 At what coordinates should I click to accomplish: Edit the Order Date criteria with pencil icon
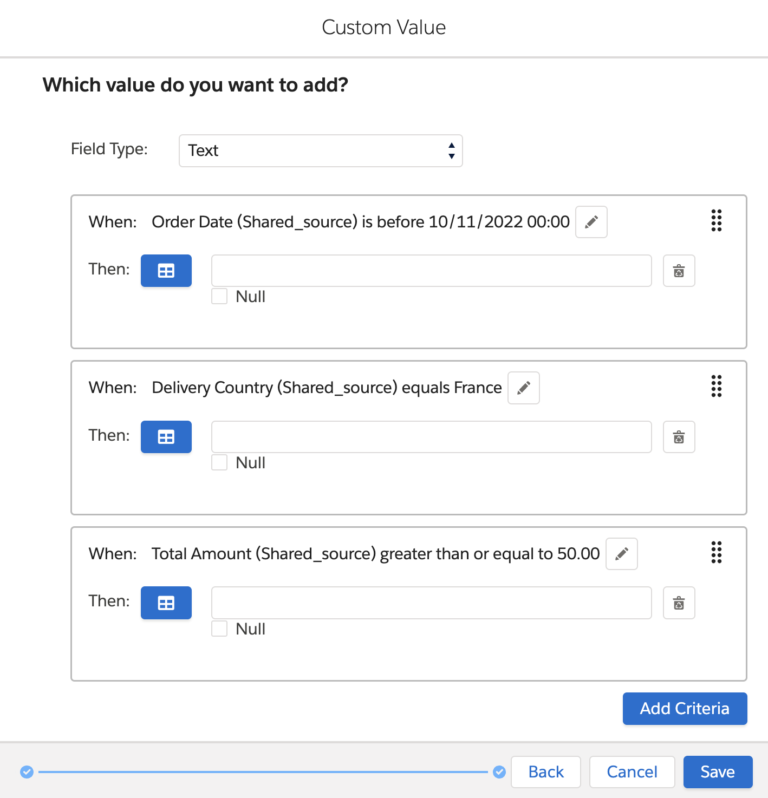(591, 222)
